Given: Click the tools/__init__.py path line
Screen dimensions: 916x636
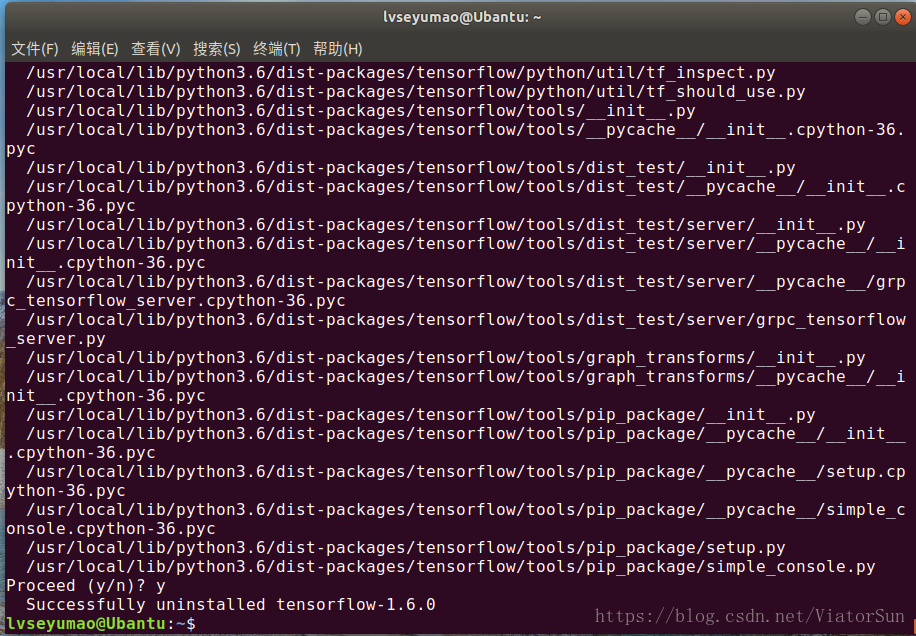Looking at the screenshot, I should click(360, 111).
